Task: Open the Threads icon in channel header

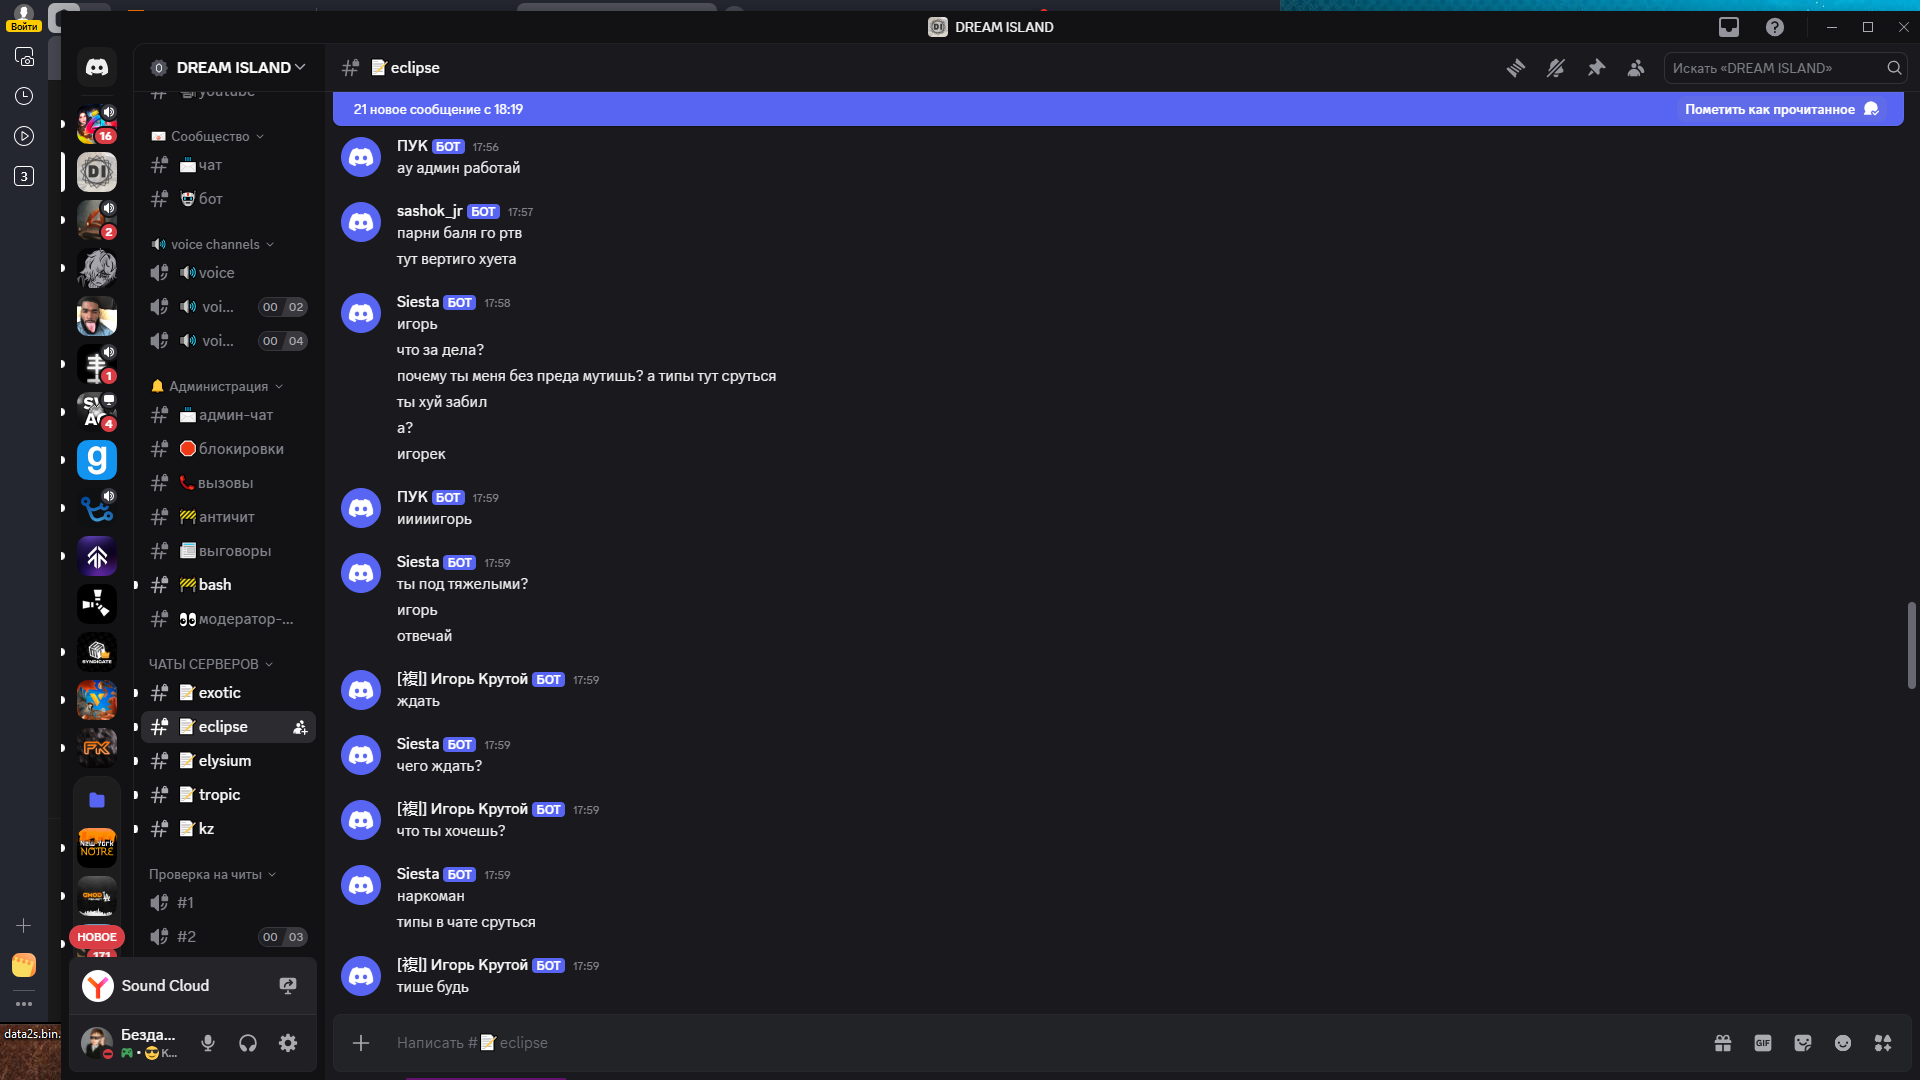Action: point(1516,68)
